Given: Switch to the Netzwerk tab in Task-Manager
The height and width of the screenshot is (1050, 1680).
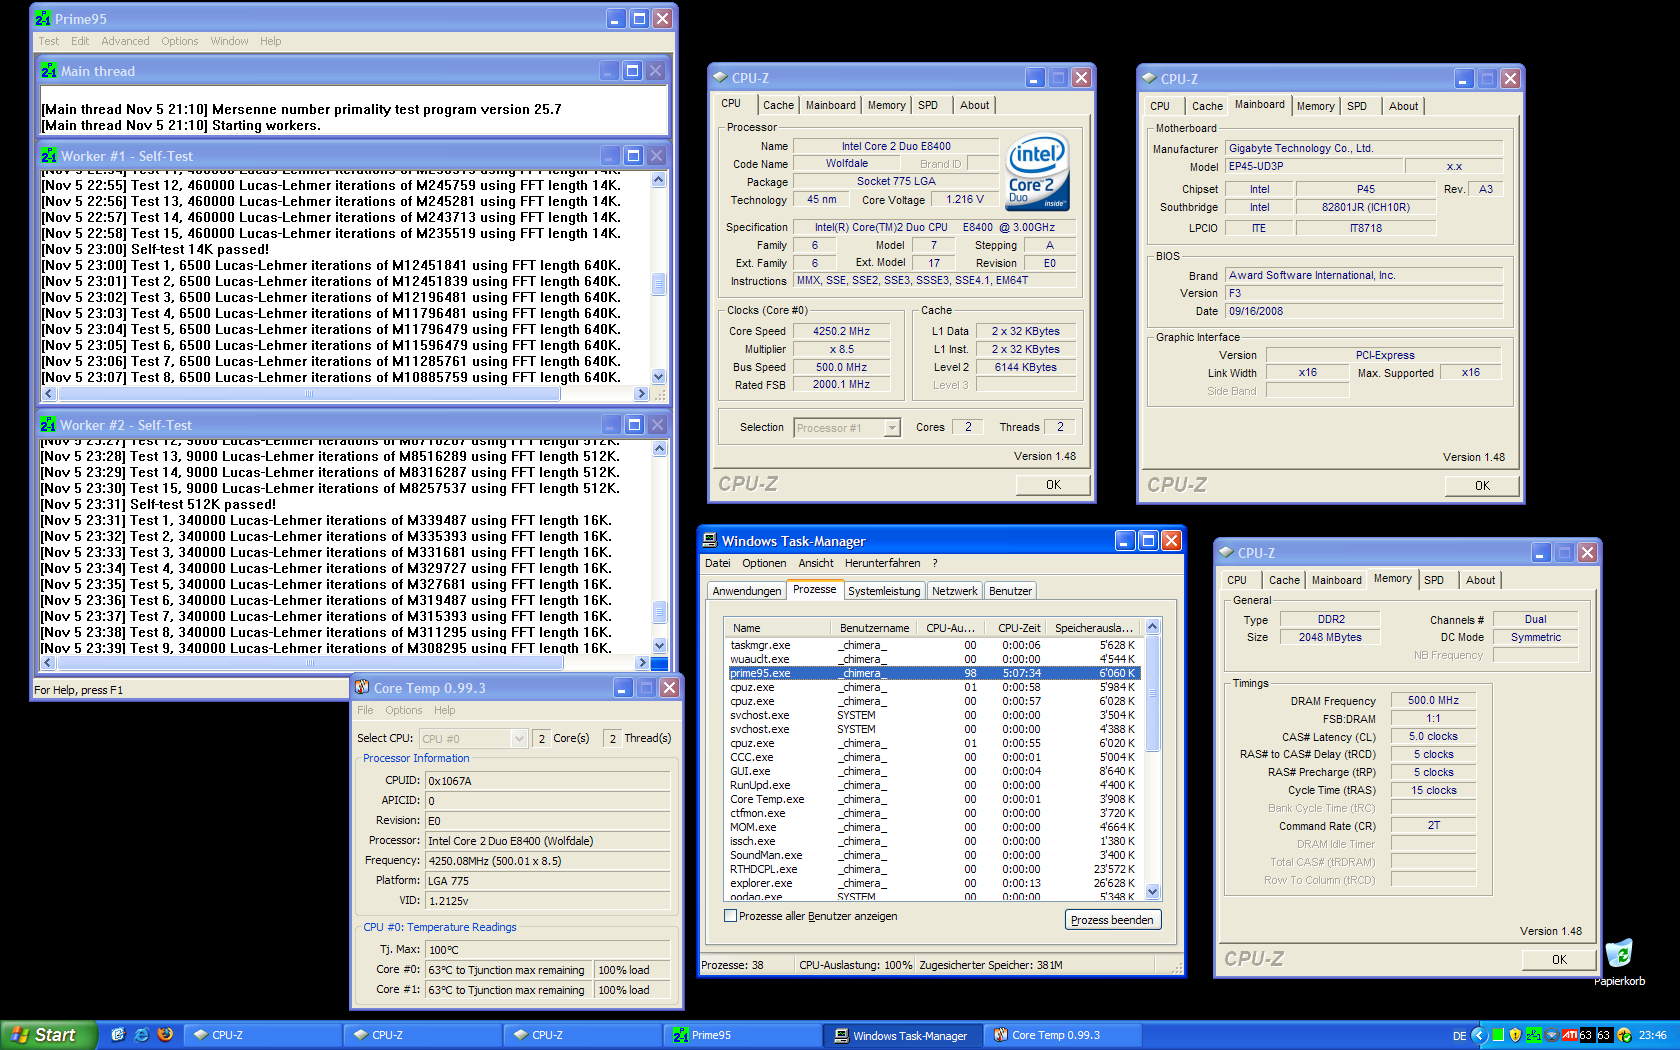Looking at the screenshot, I should click(x=955, y=591).
